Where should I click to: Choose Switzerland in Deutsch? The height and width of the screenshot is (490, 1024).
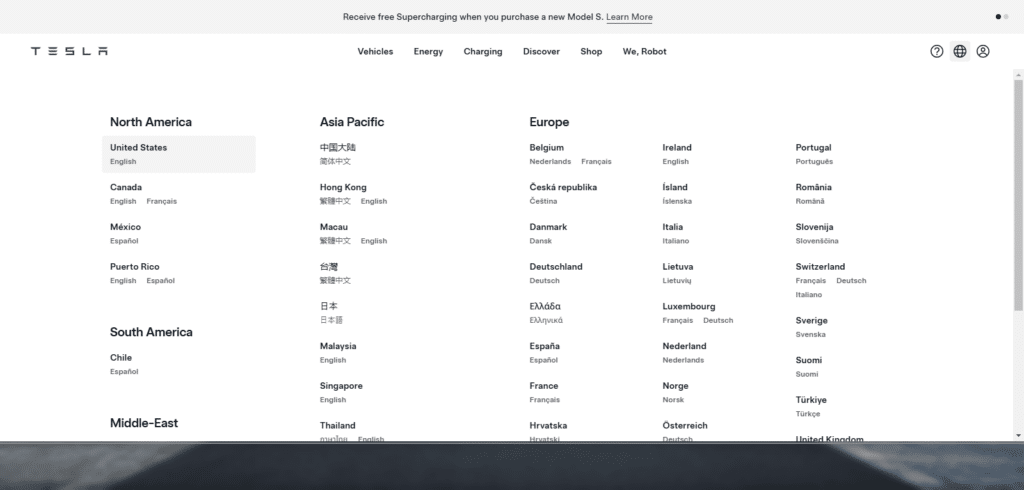click(851, 281)
